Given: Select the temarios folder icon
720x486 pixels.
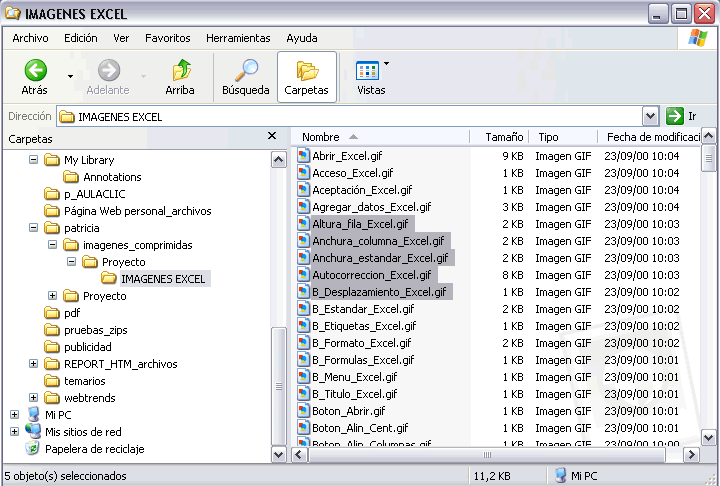Looking at the screenshot, I should [52, 381].
